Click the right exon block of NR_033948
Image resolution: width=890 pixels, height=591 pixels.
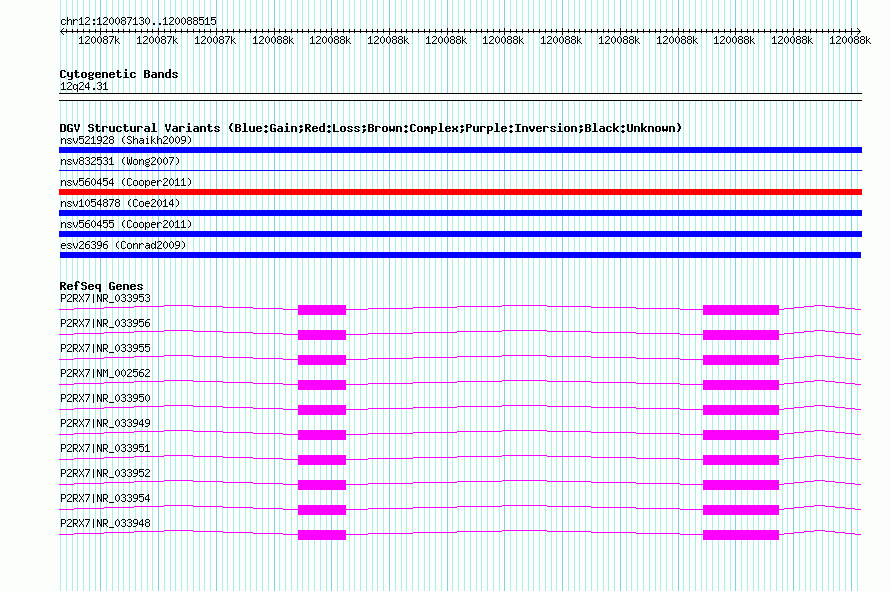pyautogui.click(x=741, y=535)
